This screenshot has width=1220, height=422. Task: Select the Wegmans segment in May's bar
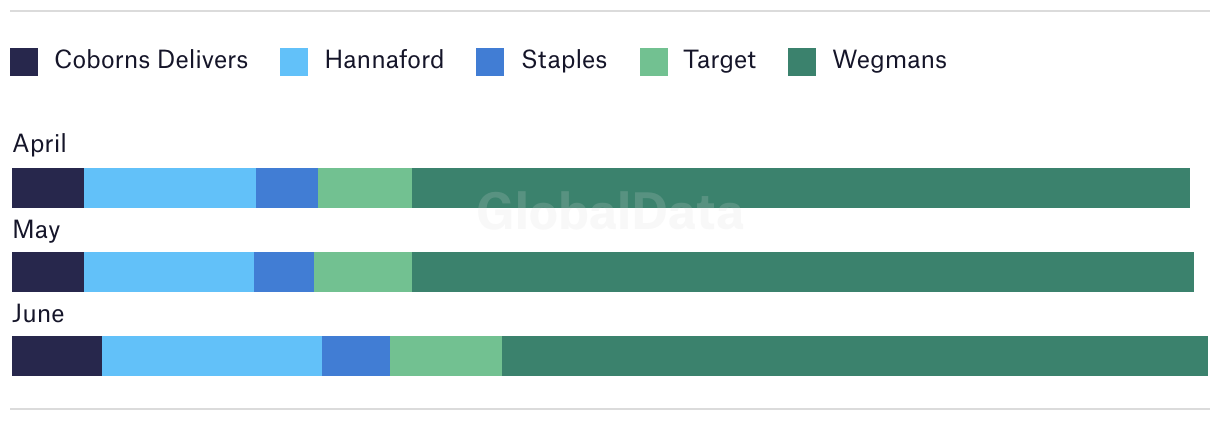click(x=802, y=272)
